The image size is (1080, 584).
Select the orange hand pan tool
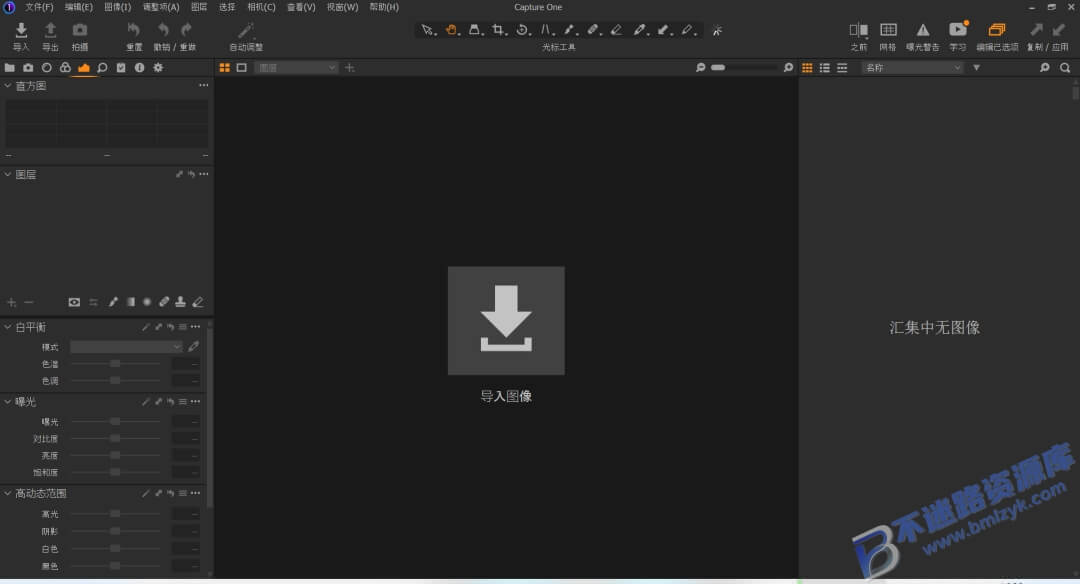point(451,30)
